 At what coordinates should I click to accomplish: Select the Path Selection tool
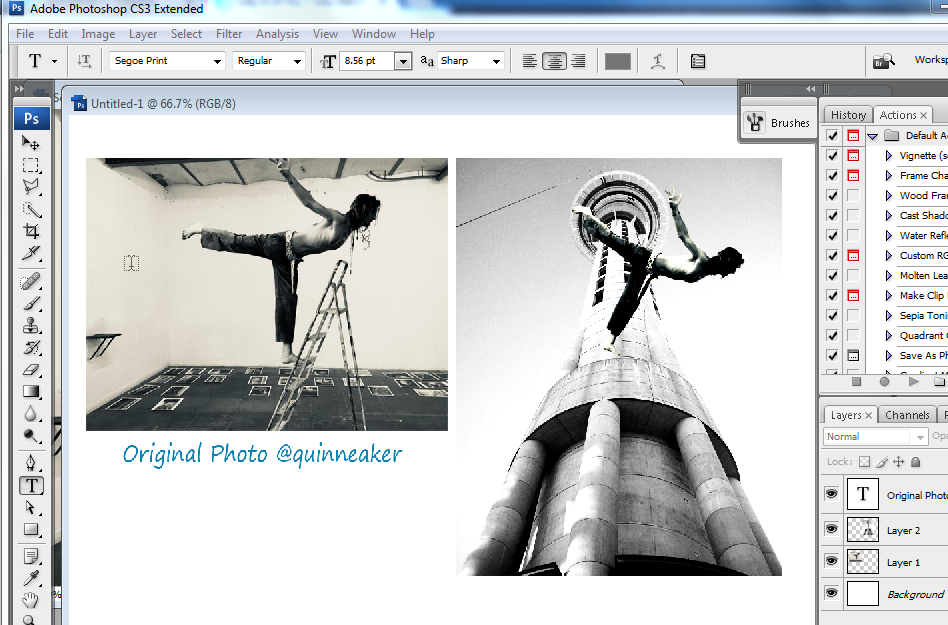(30, 508)
